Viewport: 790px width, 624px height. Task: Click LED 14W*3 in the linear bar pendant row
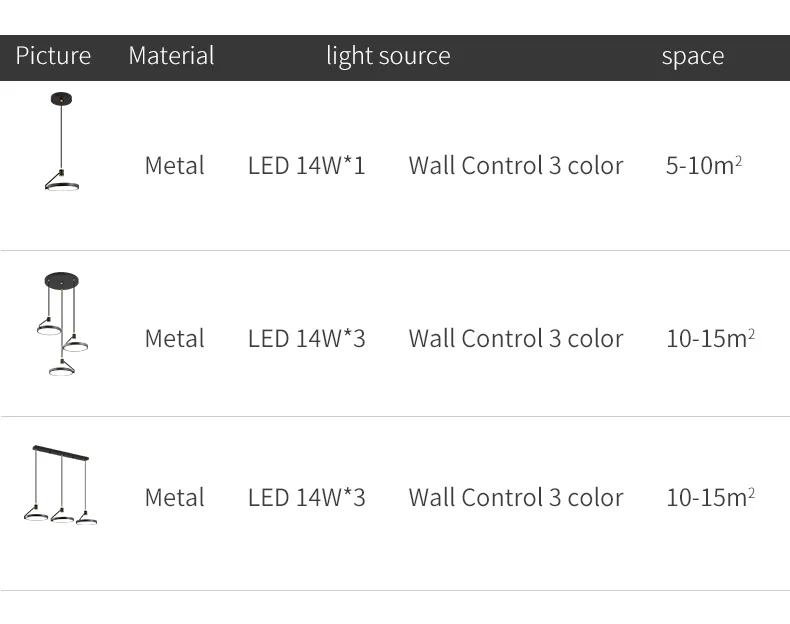point(306,497)
